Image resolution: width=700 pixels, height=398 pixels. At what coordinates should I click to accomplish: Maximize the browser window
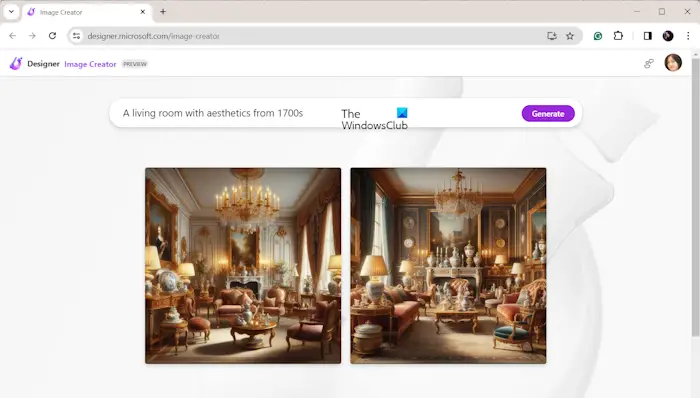click(x=662, y=12)
